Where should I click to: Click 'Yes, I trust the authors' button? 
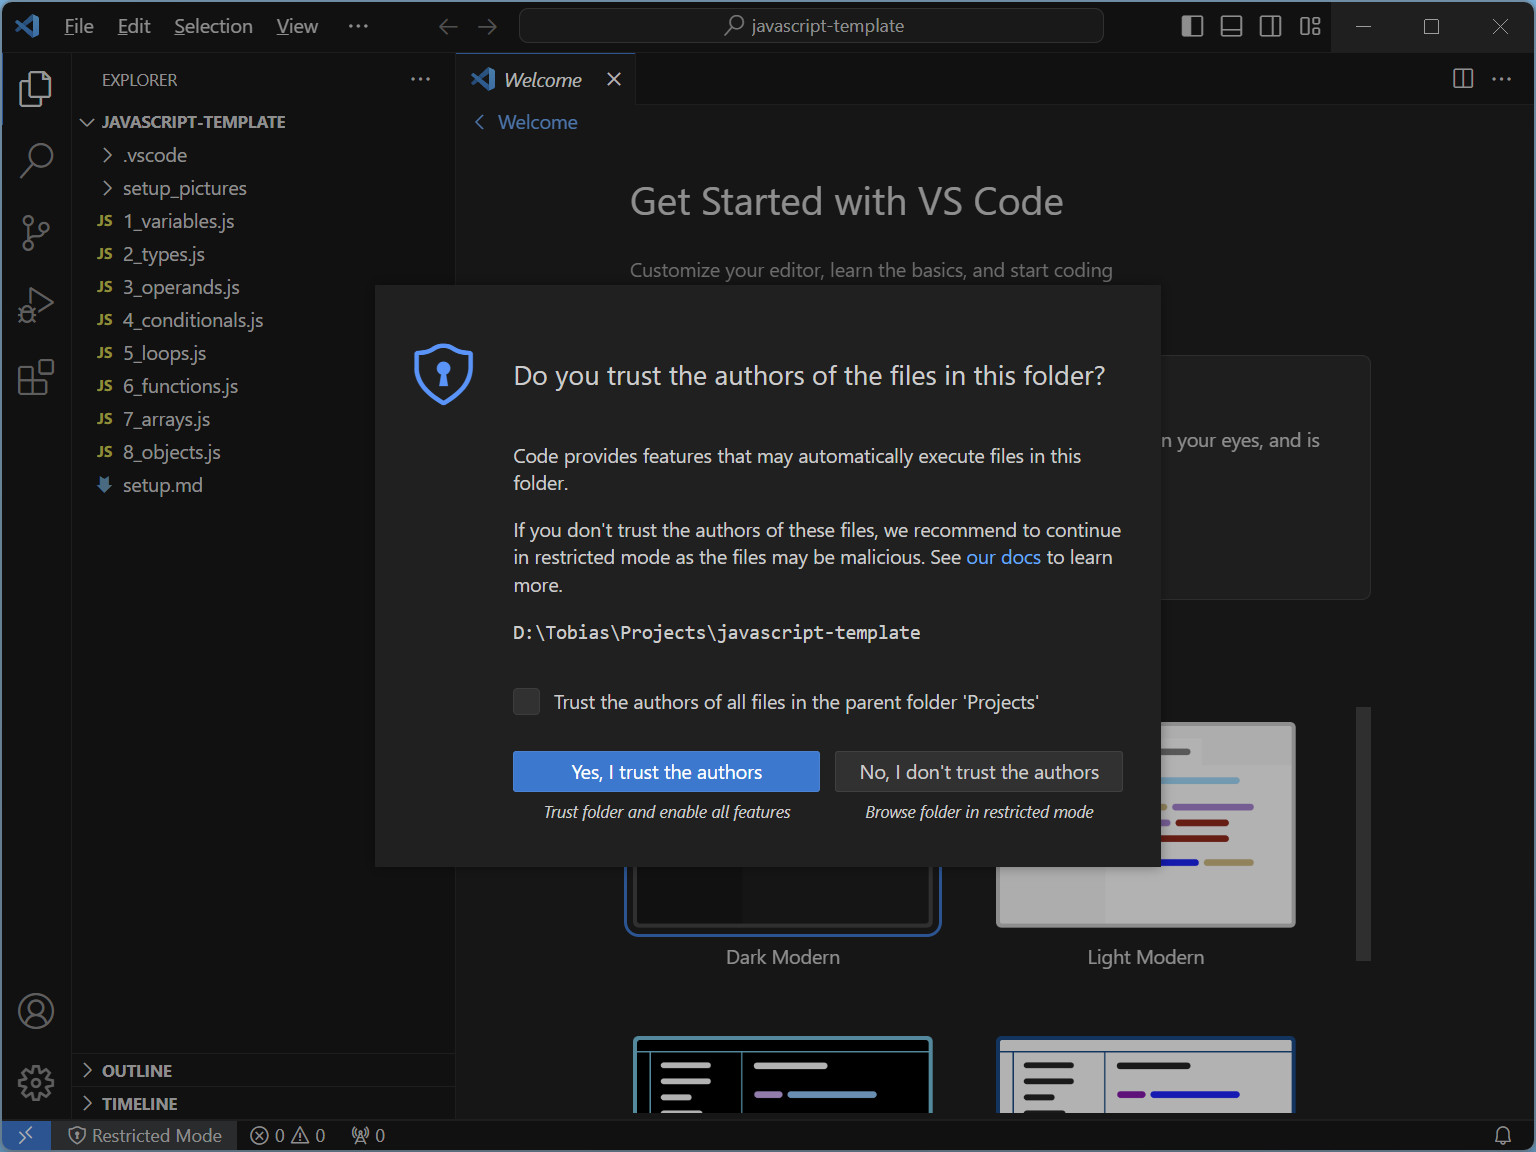coord(666,772)
